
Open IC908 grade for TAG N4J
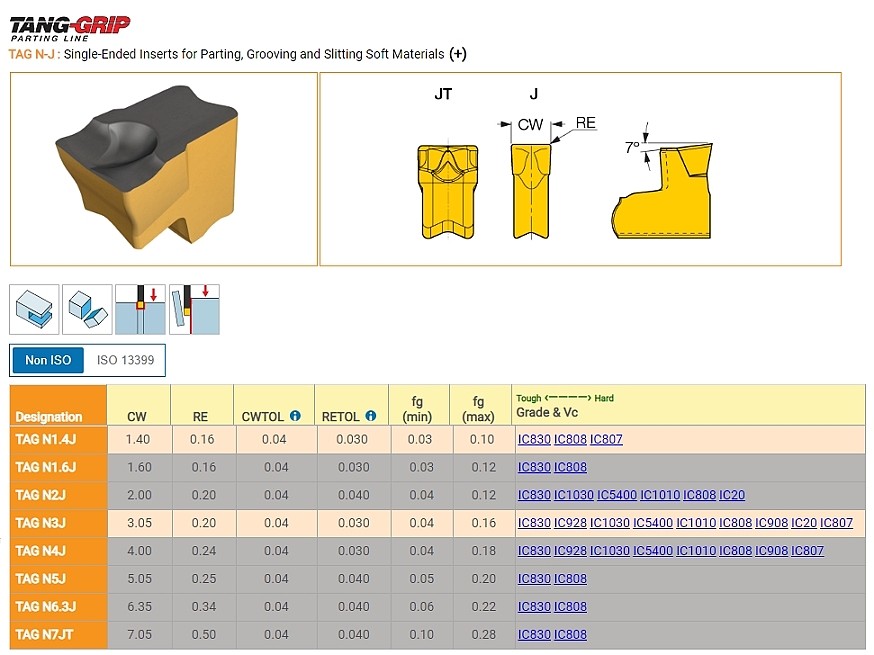tap(771, 551)
